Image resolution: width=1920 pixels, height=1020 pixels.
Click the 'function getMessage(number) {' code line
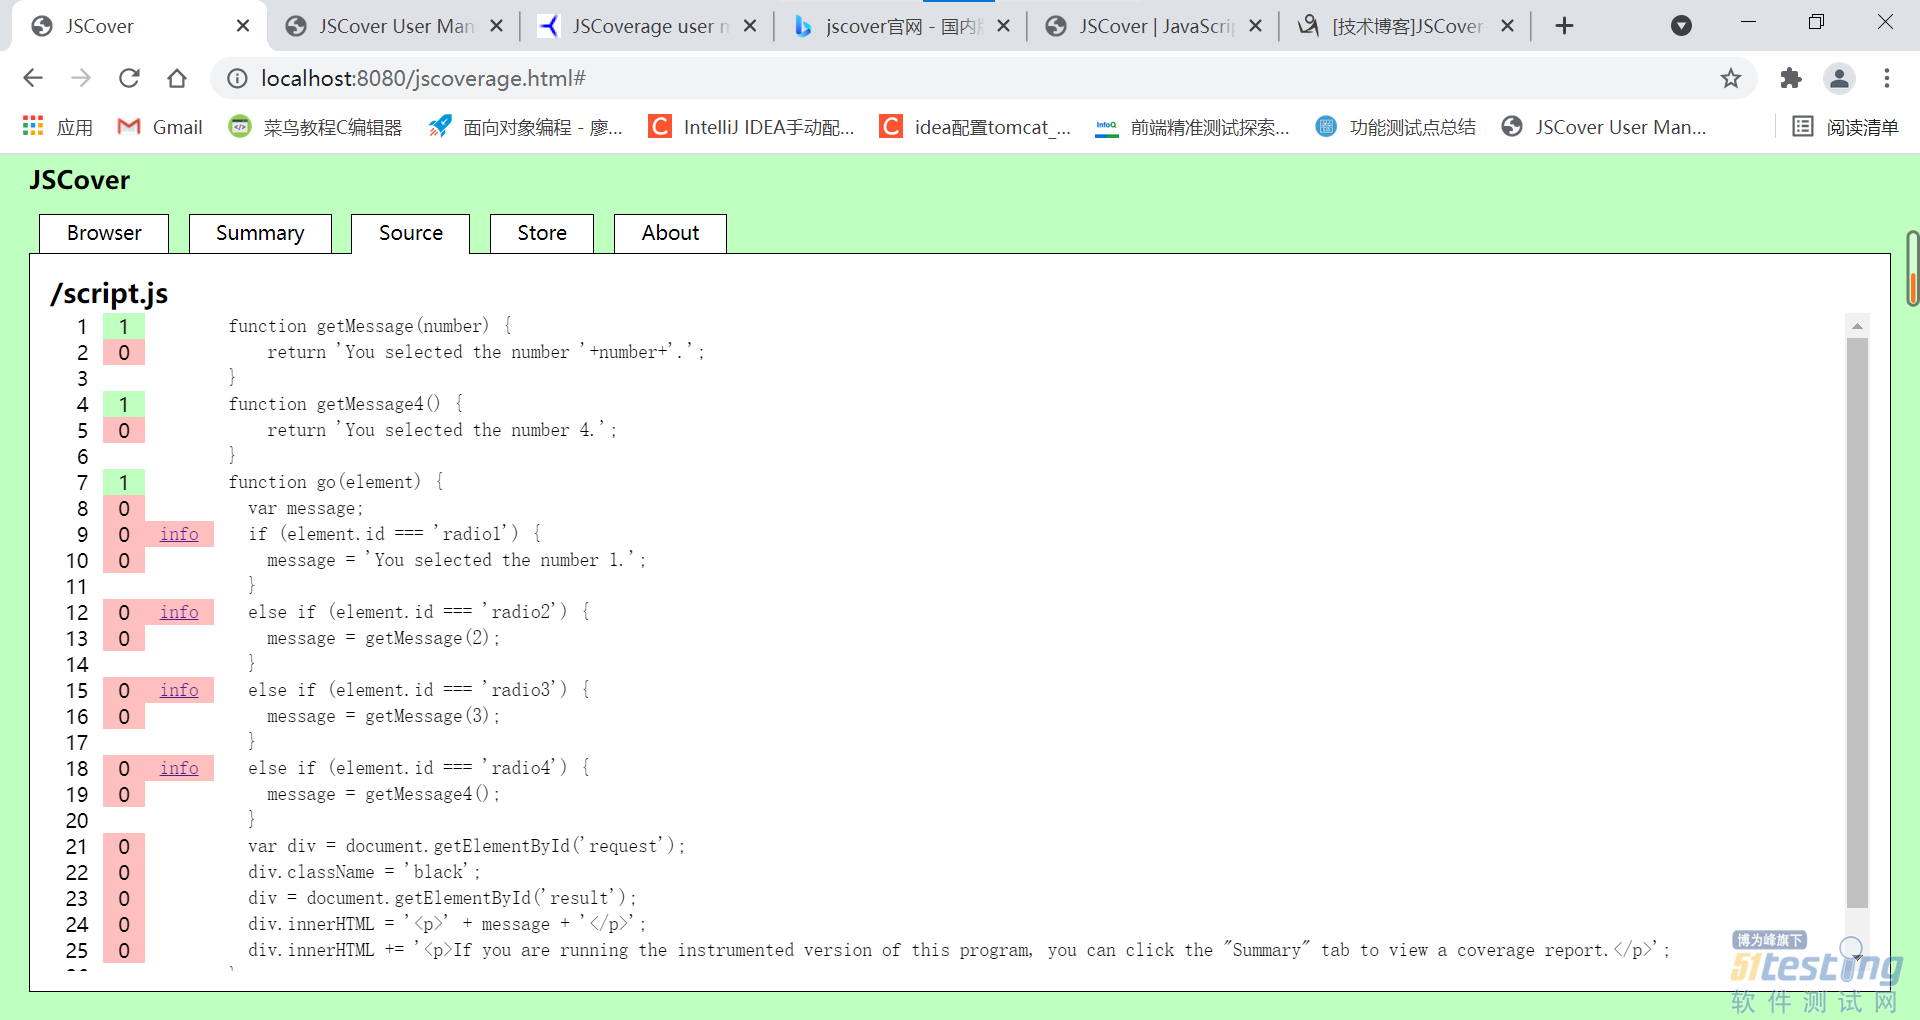coord(370,326)
